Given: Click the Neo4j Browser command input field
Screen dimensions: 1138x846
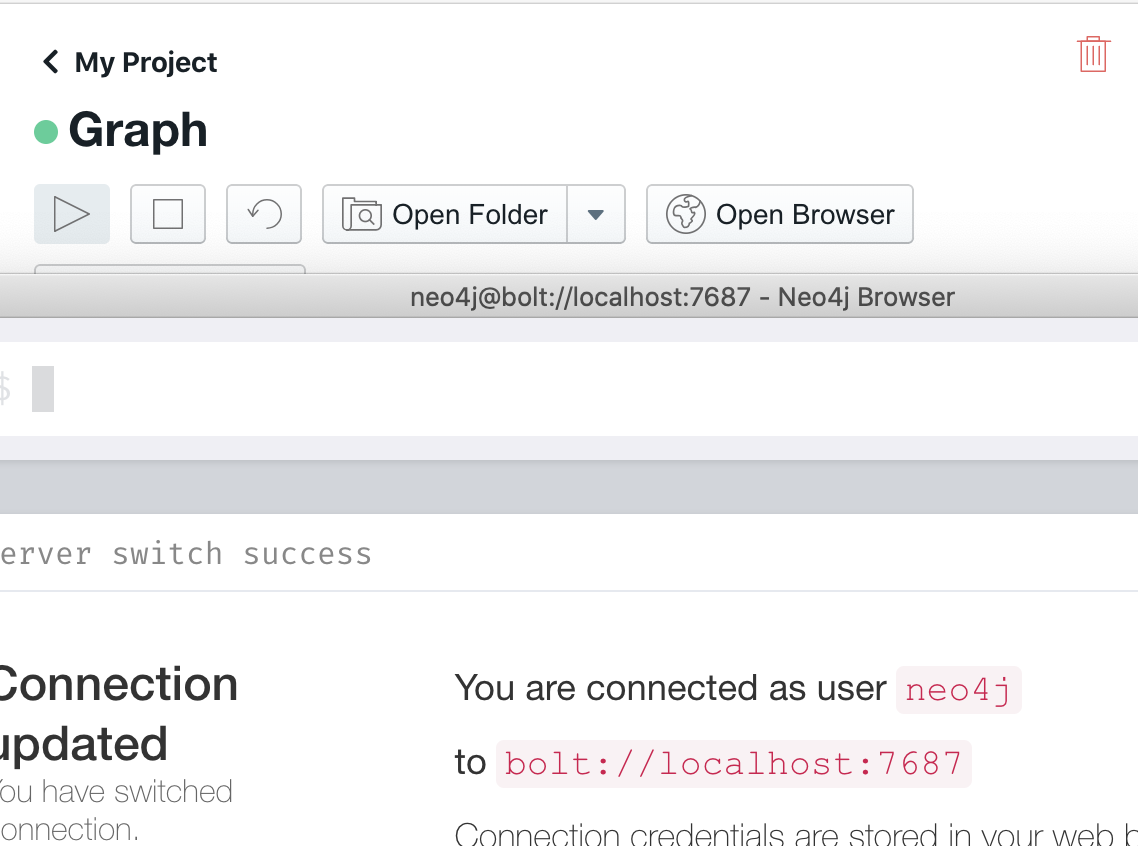Looking at the screenshot, I should 569,389.
